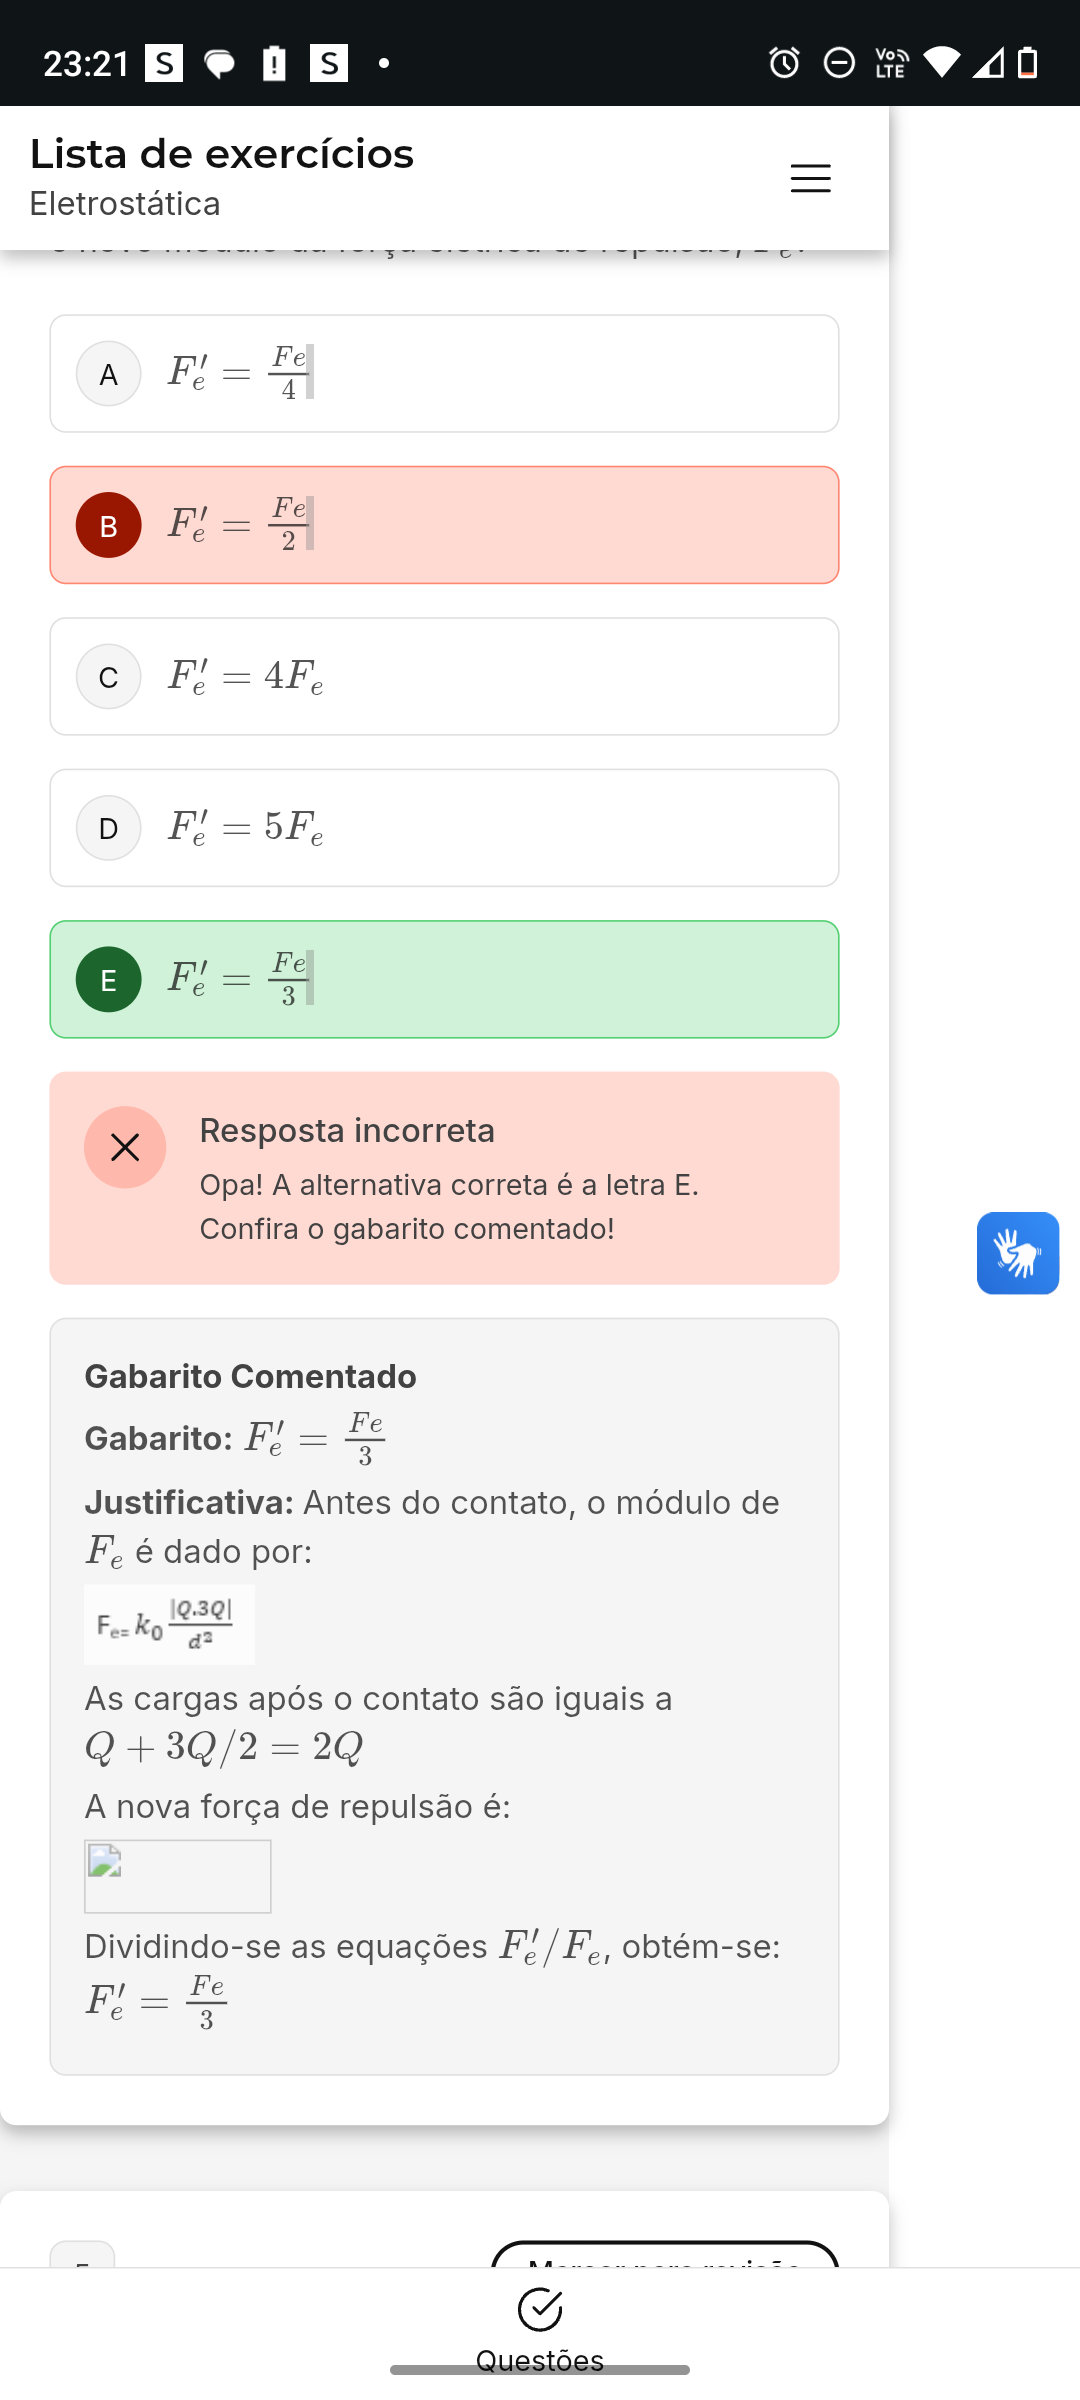Open the hamburger menu icon
The height and width of the screenshot is (2400, 1080).
[x=810, y=178]
